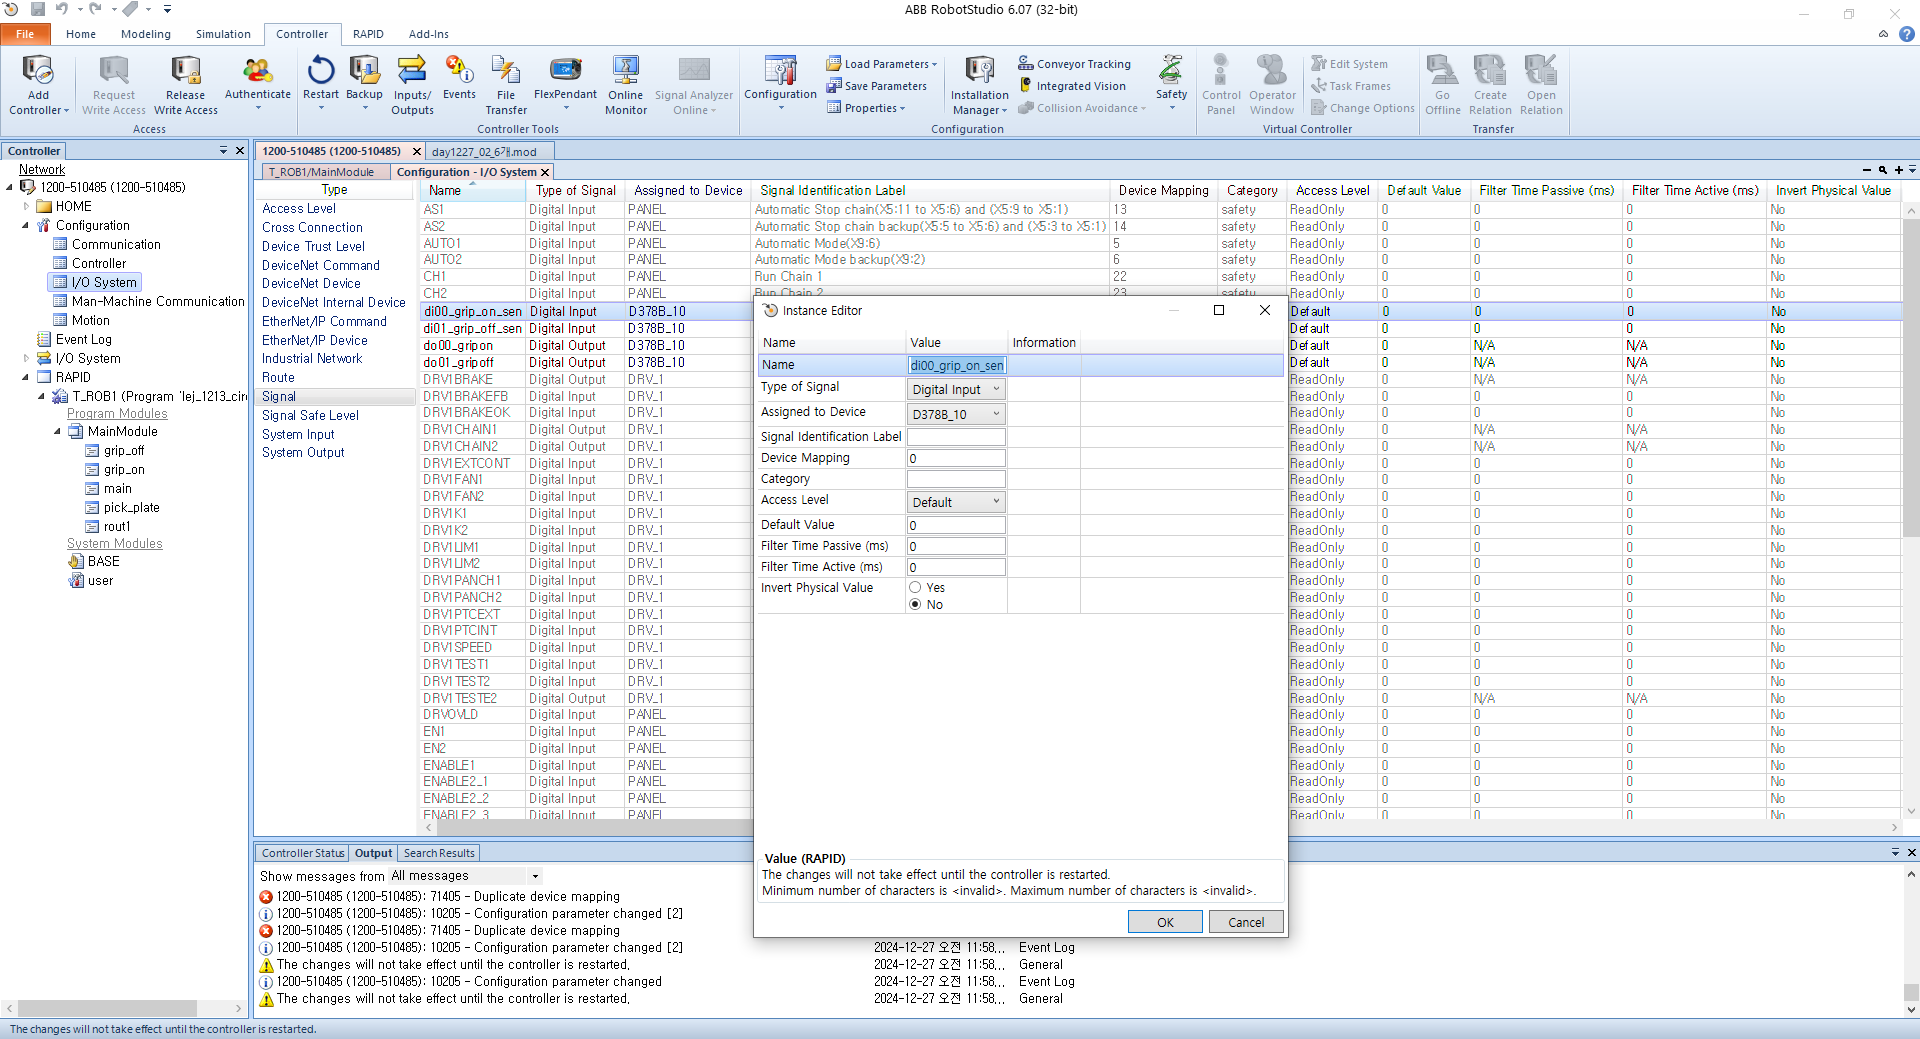Open the day1227_02_67.mod document tab
The width and height of the screenshot is (1920, 1039).
pyautogui.click(x=484, y=152)
